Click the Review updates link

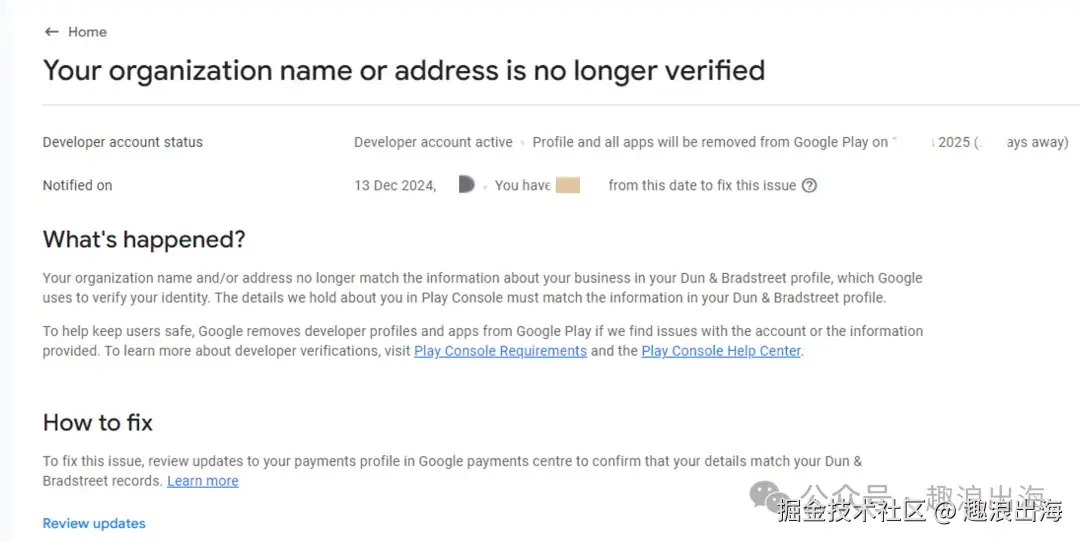pos(94,523)
